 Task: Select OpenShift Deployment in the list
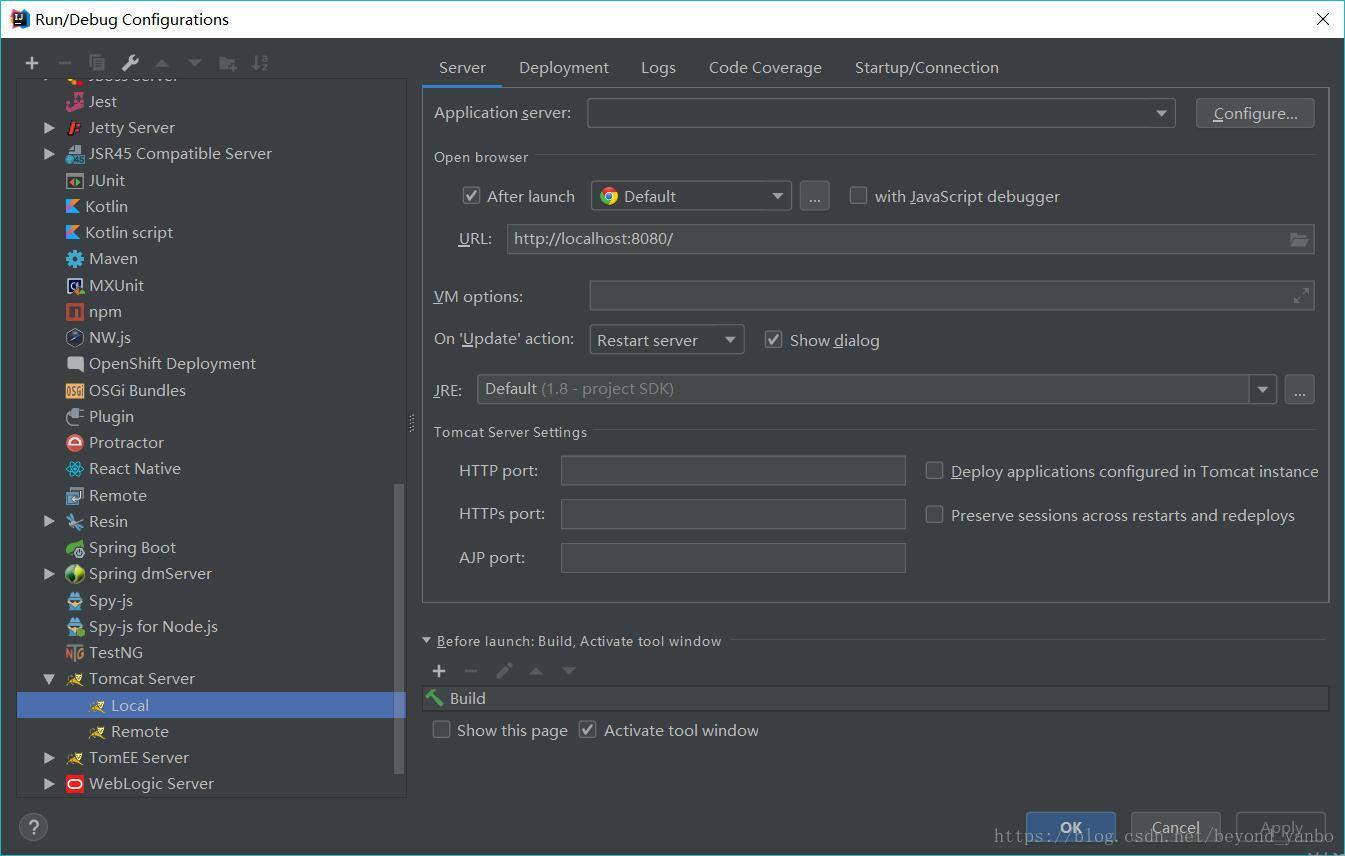point(160,363)
